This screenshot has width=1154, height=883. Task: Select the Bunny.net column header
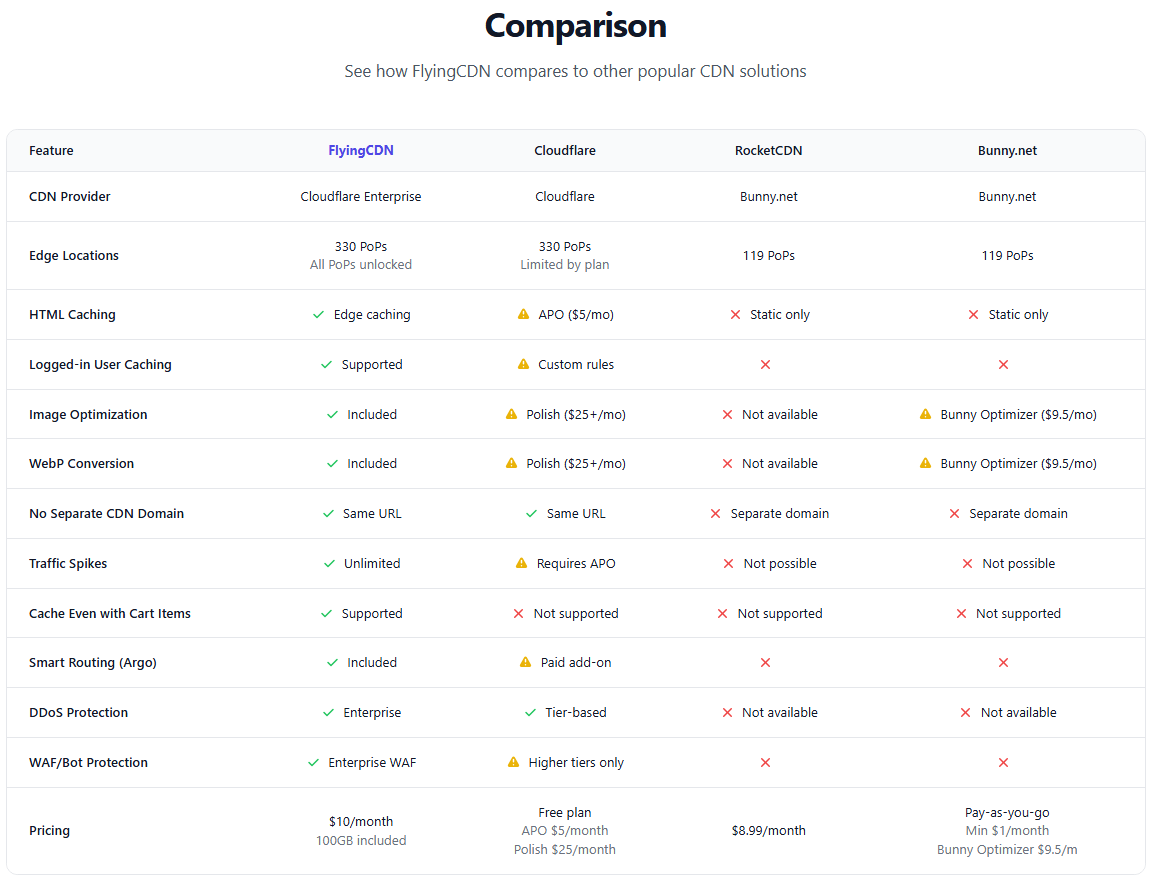tap(1007, 150)
